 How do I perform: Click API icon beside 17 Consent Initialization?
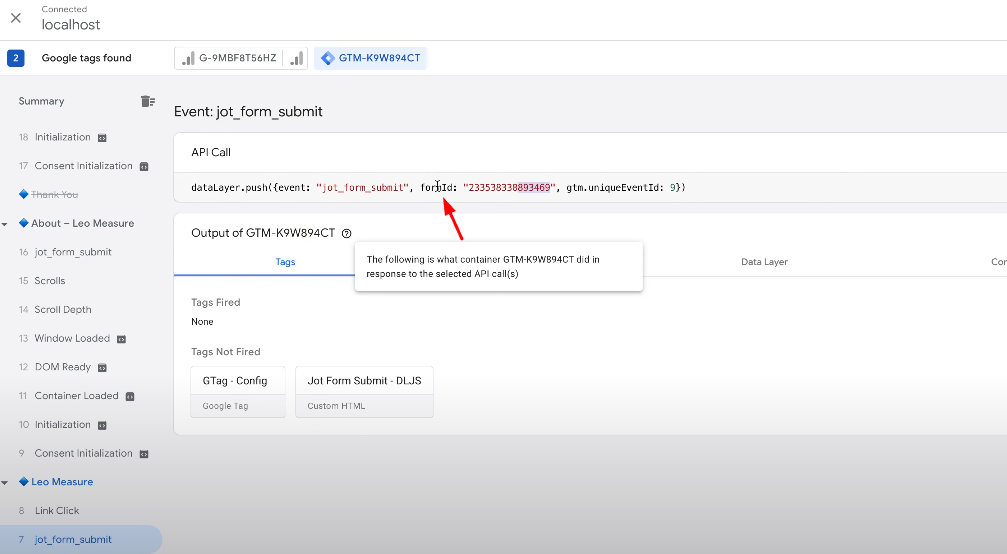pyautogui.click(x=144, y=166)
